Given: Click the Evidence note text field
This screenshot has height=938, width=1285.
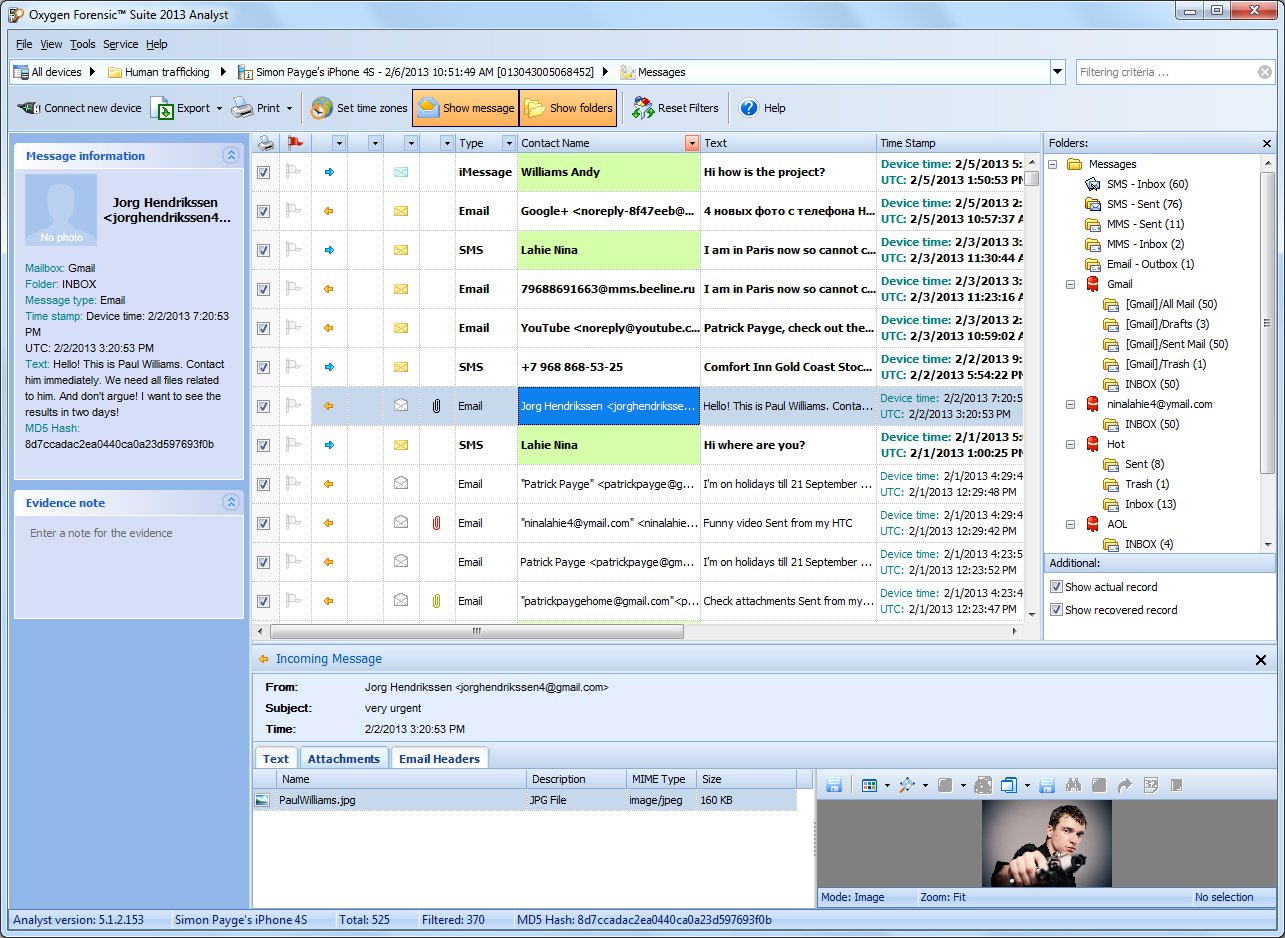Looking at the screenshot, I should 129,565.
